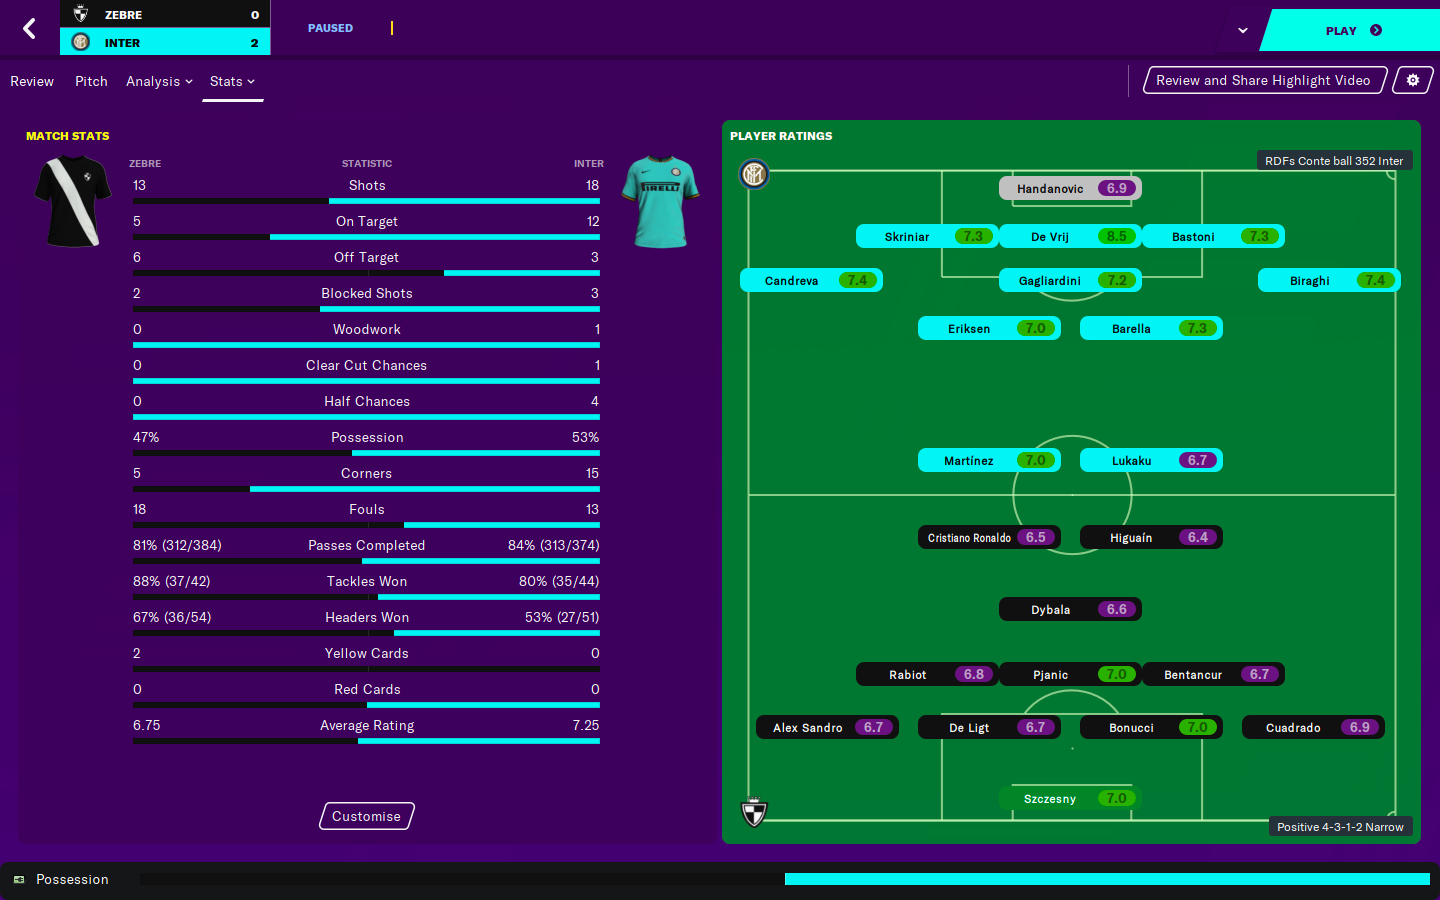Open De Ligt's rating card
The image size is (1440, 900).
(x=989, y=727)
